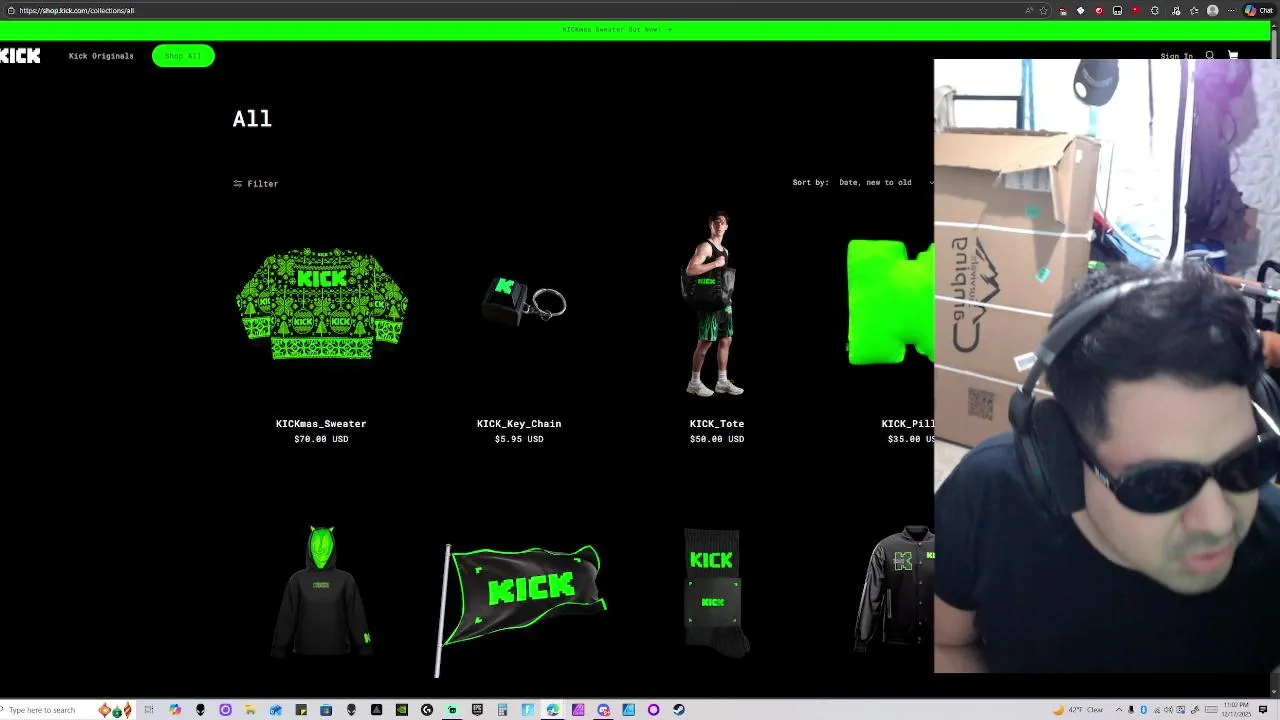This screenshot has width=1280, height=720.
Task: Open the KICK_Tote product title
Action: [717, 424]
